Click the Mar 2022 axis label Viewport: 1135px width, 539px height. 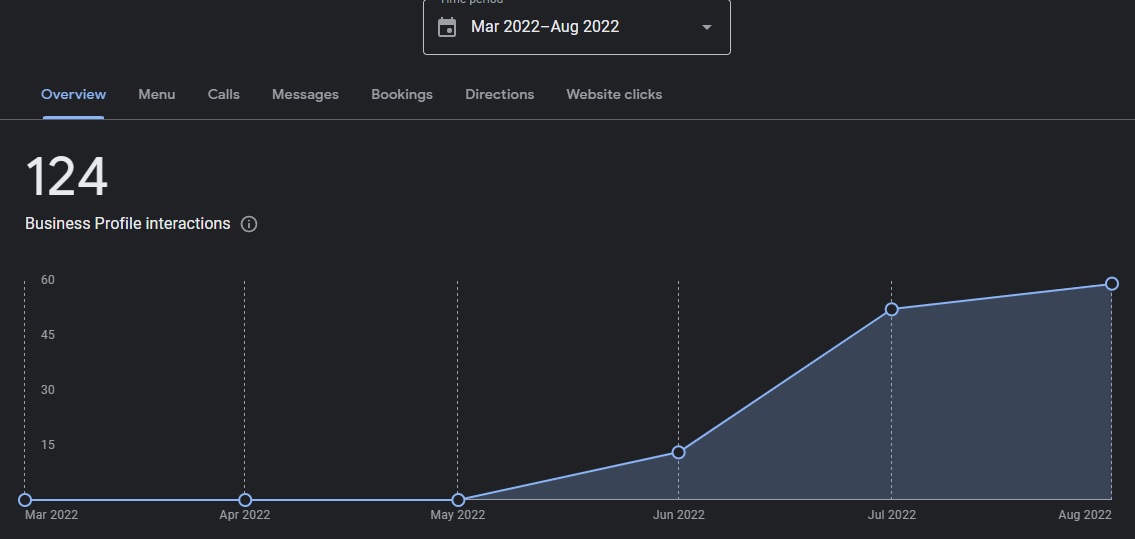point(51,515)
